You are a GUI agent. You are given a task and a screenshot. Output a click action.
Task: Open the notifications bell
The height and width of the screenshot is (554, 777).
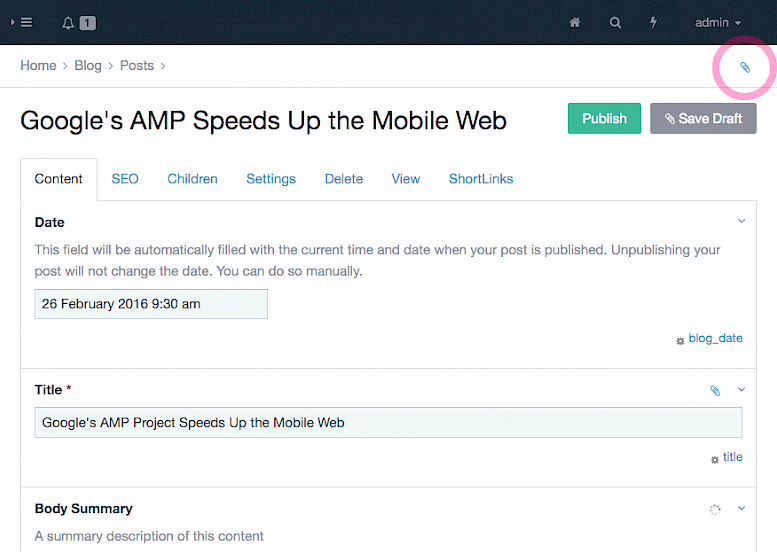[68, 22]
